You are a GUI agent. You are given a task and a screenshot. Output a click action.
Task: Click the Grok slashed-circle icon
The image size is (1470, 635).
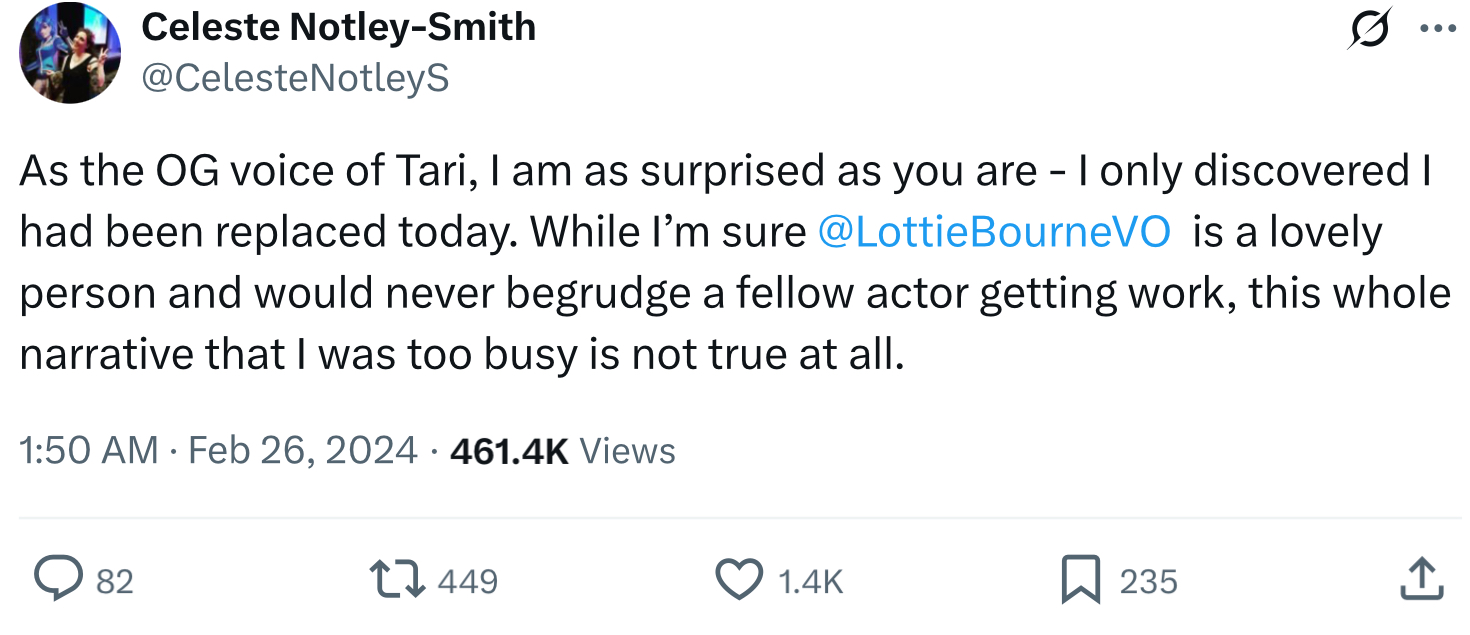[1369, 29]
